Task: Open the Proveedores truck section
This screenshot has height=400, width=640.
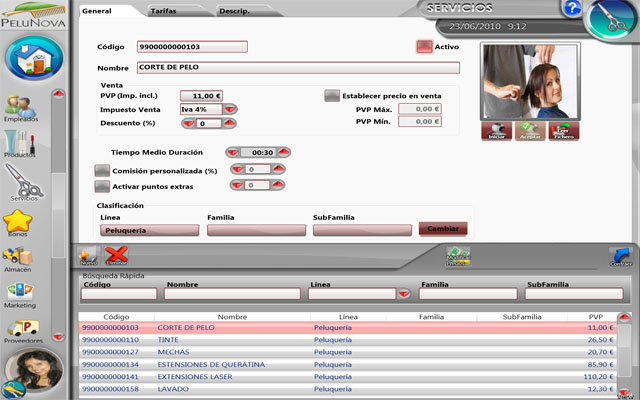Action: [x=23, y=331]
